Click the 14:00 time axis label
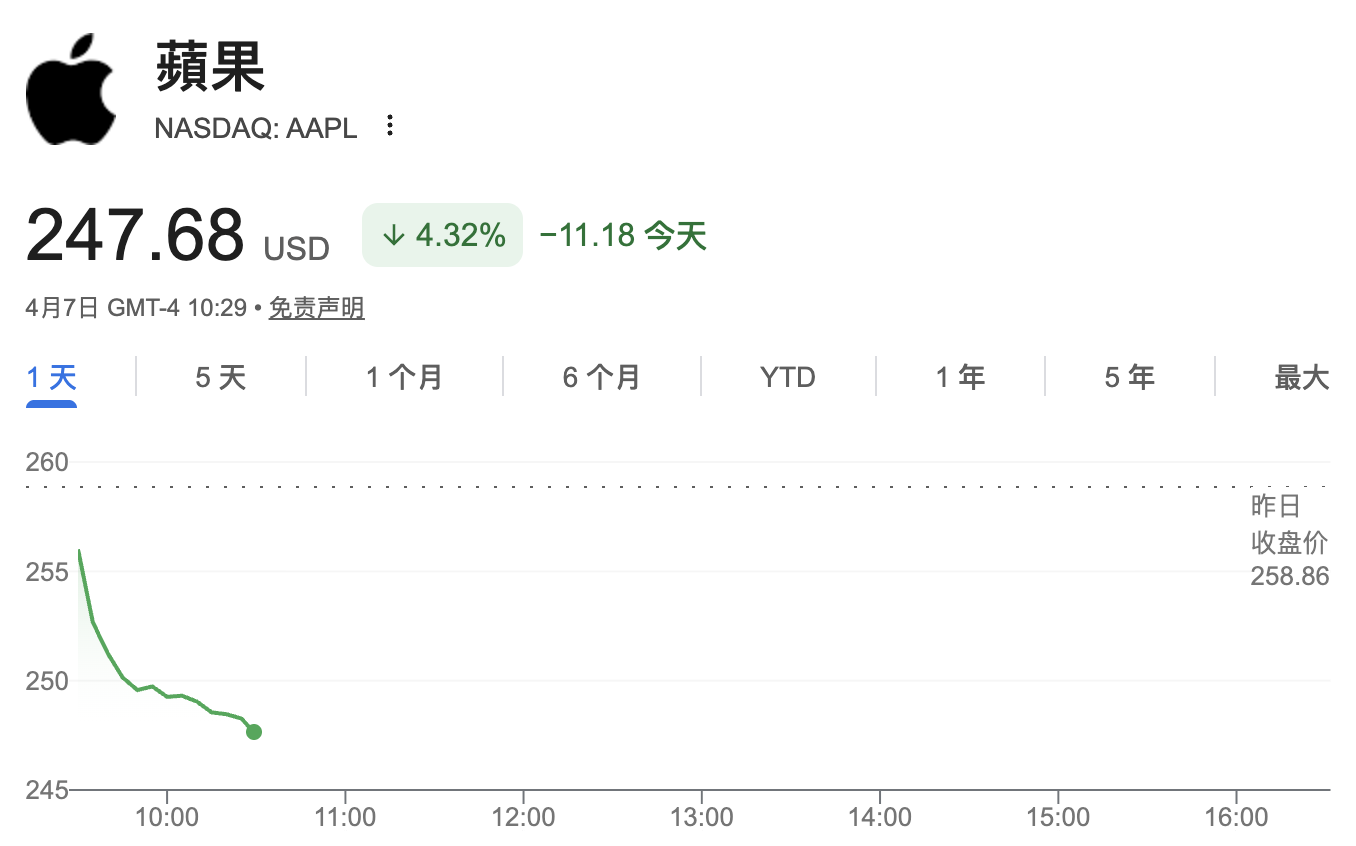 pyautogui.click(x=880, y=818)
